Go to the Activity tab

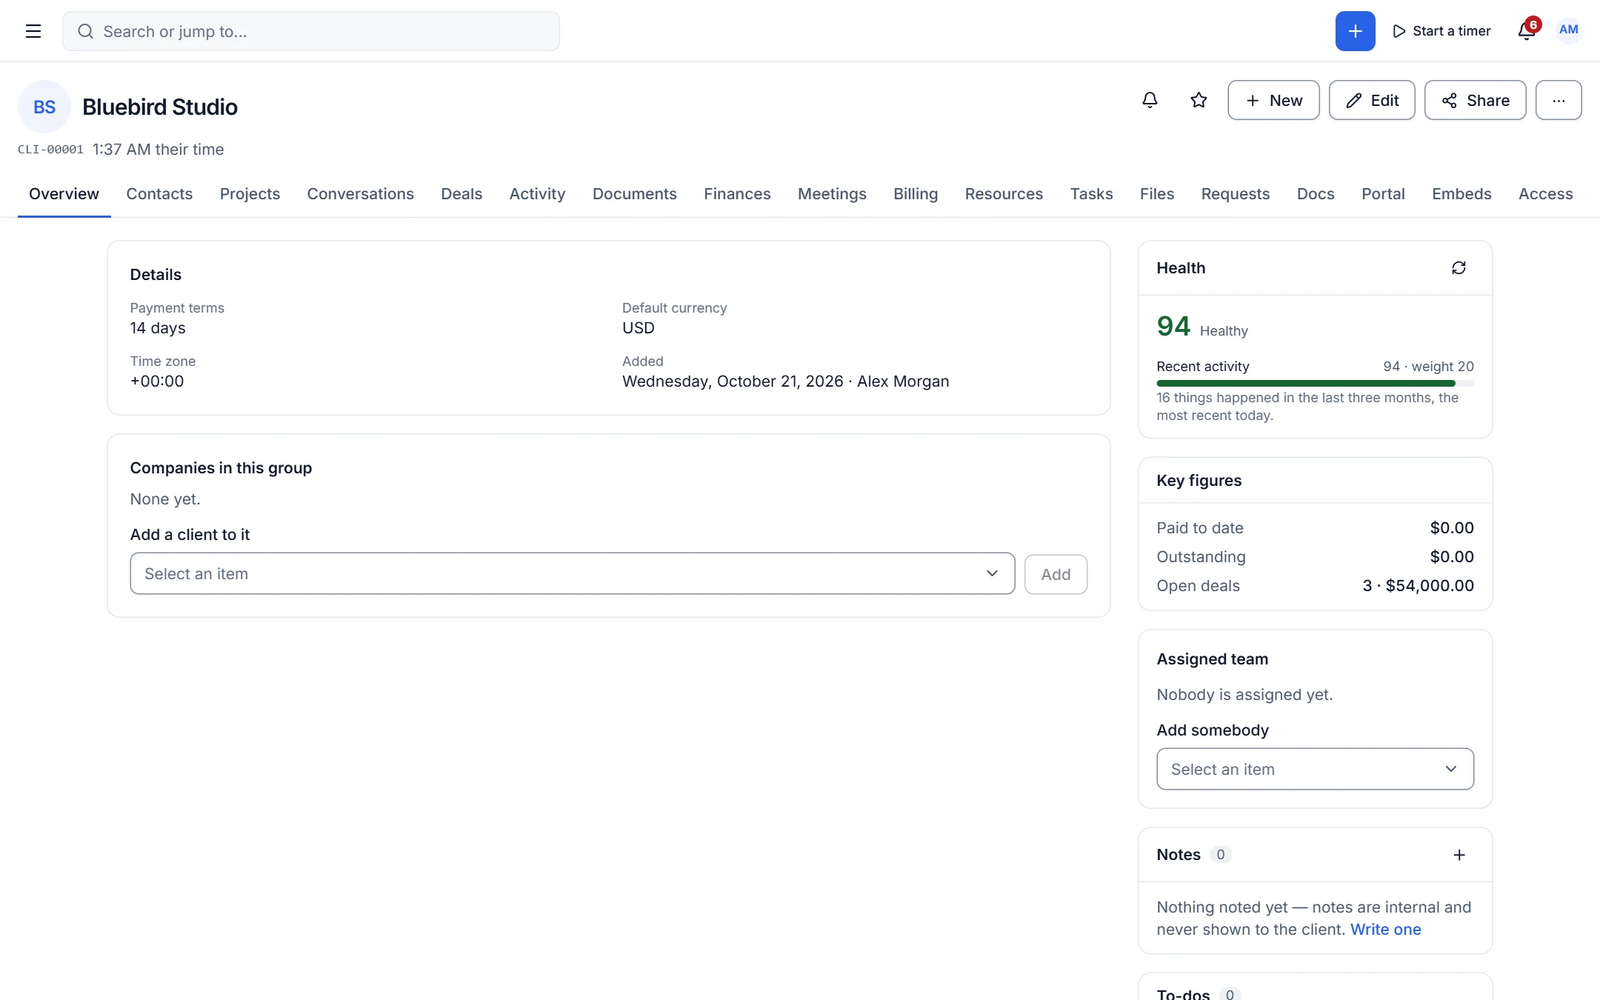[537, 194]
